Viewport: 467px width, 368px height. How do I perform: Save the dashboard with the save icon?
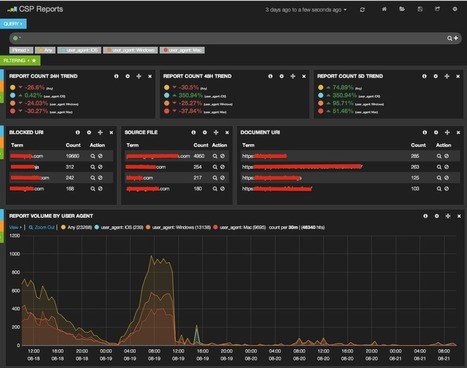pyautogui.click(x=420, y=9)
